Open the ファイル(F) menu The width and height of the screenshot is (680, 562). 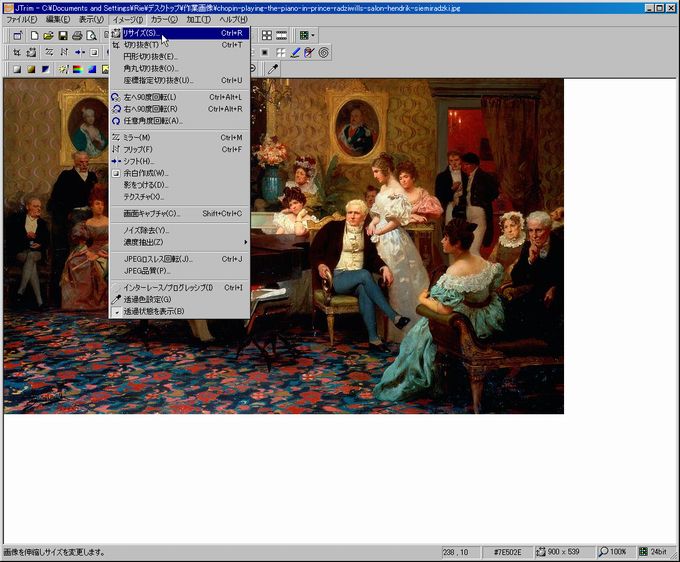pyautogui.click(x=21, y=20)
